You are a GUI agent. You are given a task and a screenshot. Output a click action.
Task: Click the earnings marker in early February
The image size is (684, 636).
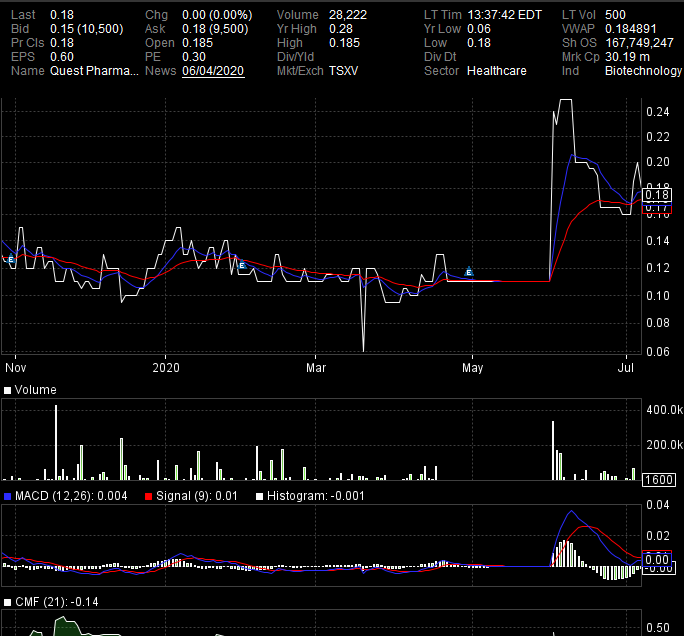pyautogui.click(x=242, y=265)
